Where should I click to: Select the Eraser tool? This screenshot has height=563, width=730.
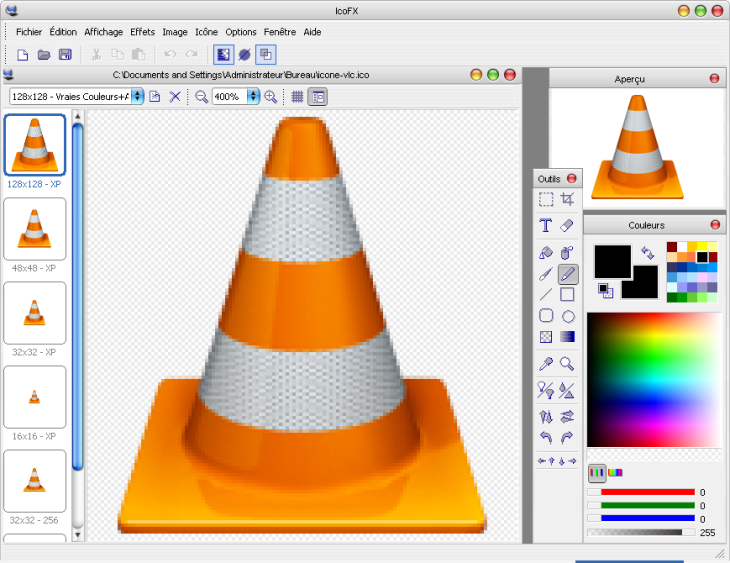point(567,226)
